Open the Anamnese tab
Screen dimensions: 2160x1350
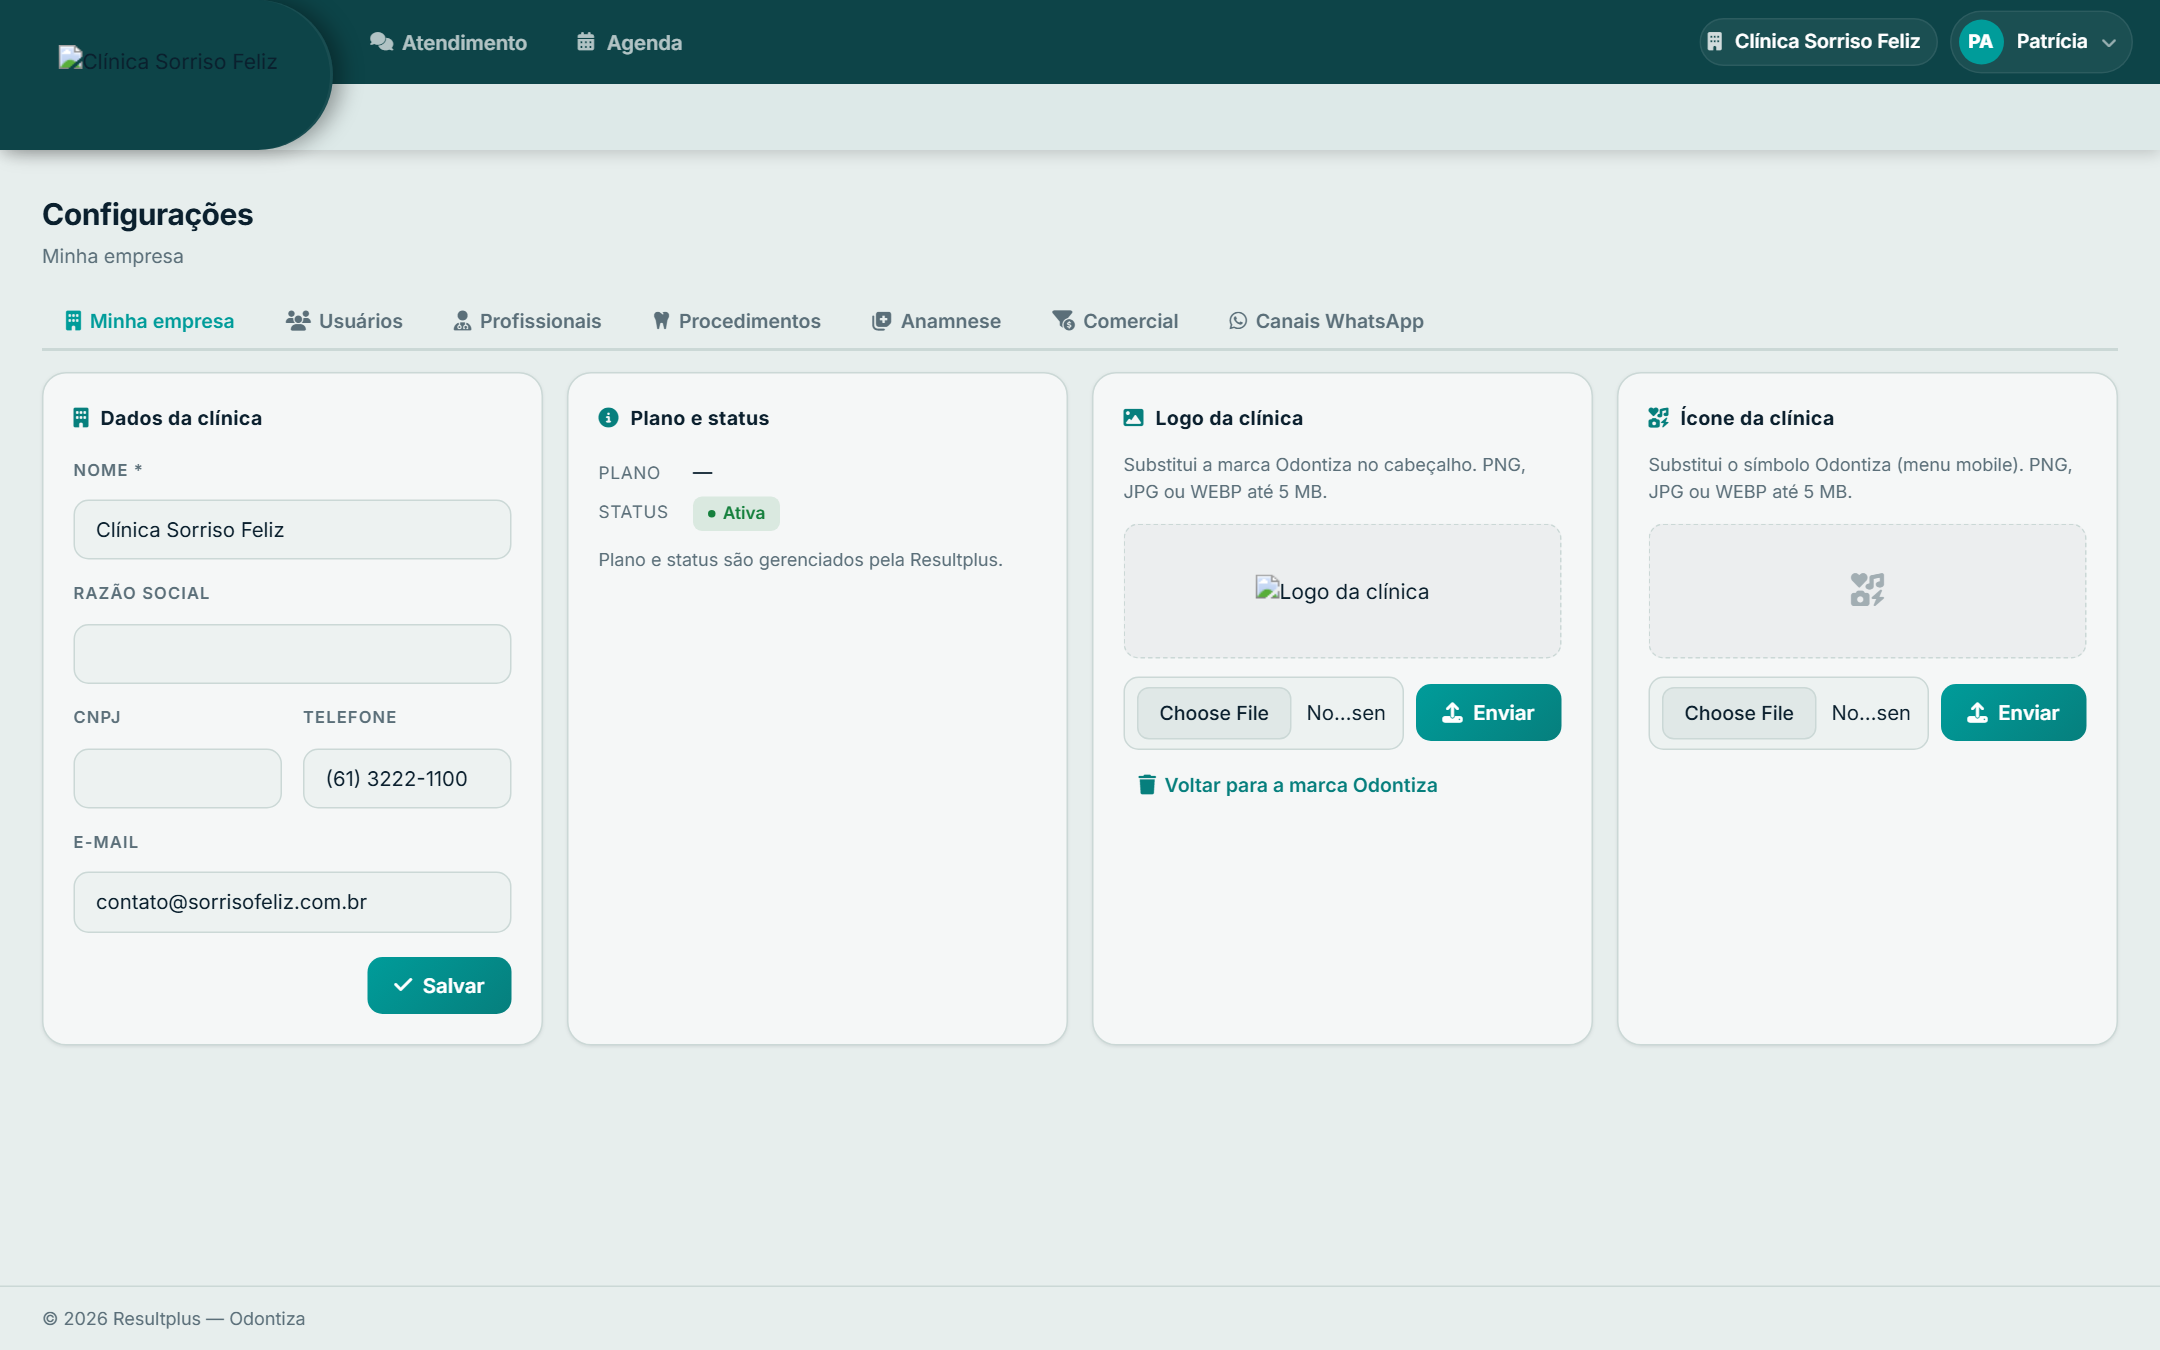[x=936, y=321]
